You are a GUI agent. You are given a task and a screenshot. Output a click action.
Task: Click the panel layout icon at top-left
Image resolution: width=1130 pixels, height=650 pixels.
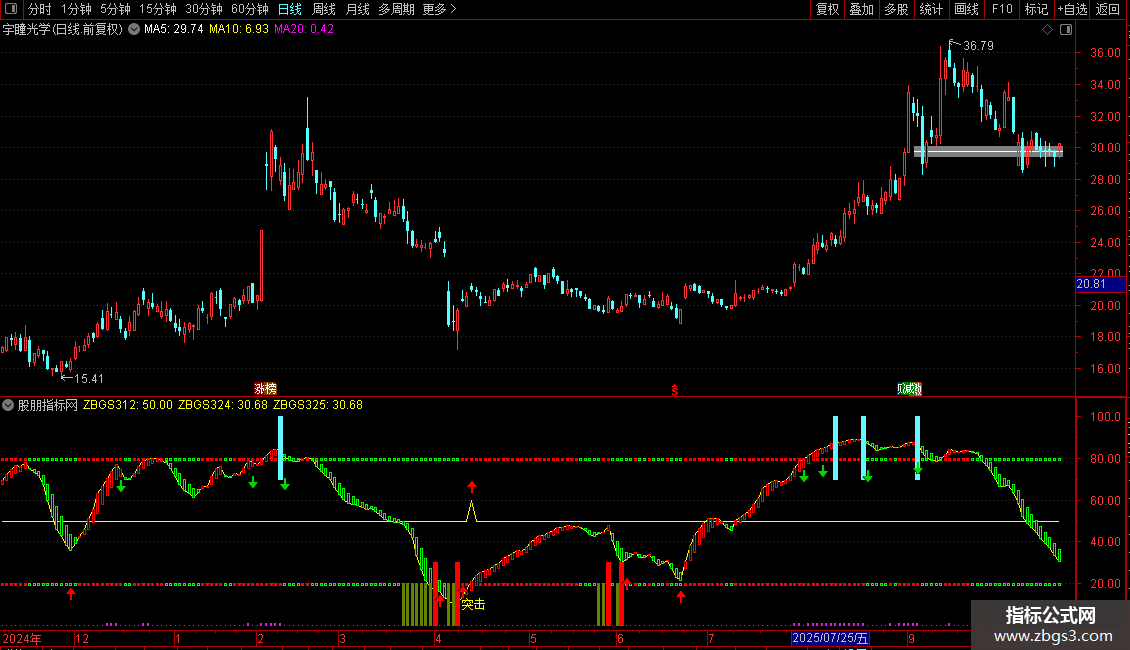pos(11,9)
